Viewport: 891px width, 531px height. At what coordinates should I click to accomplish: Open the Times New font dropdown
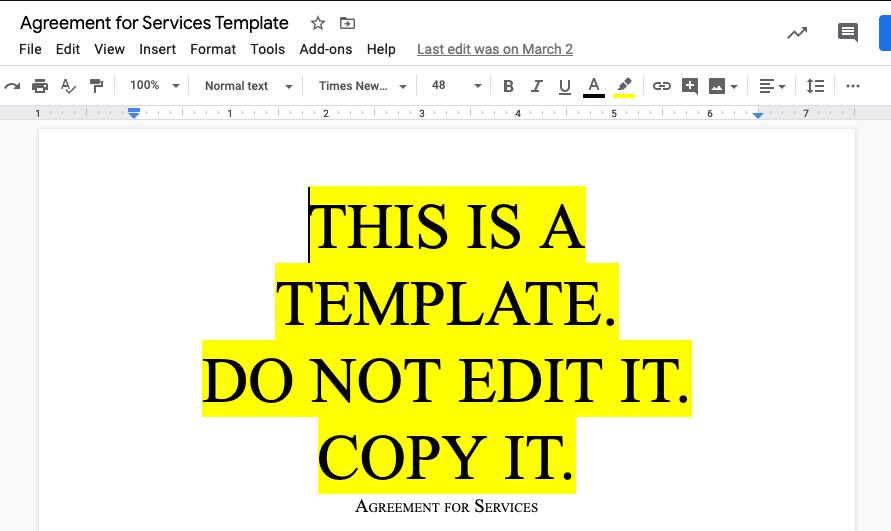tap(362, 86)
